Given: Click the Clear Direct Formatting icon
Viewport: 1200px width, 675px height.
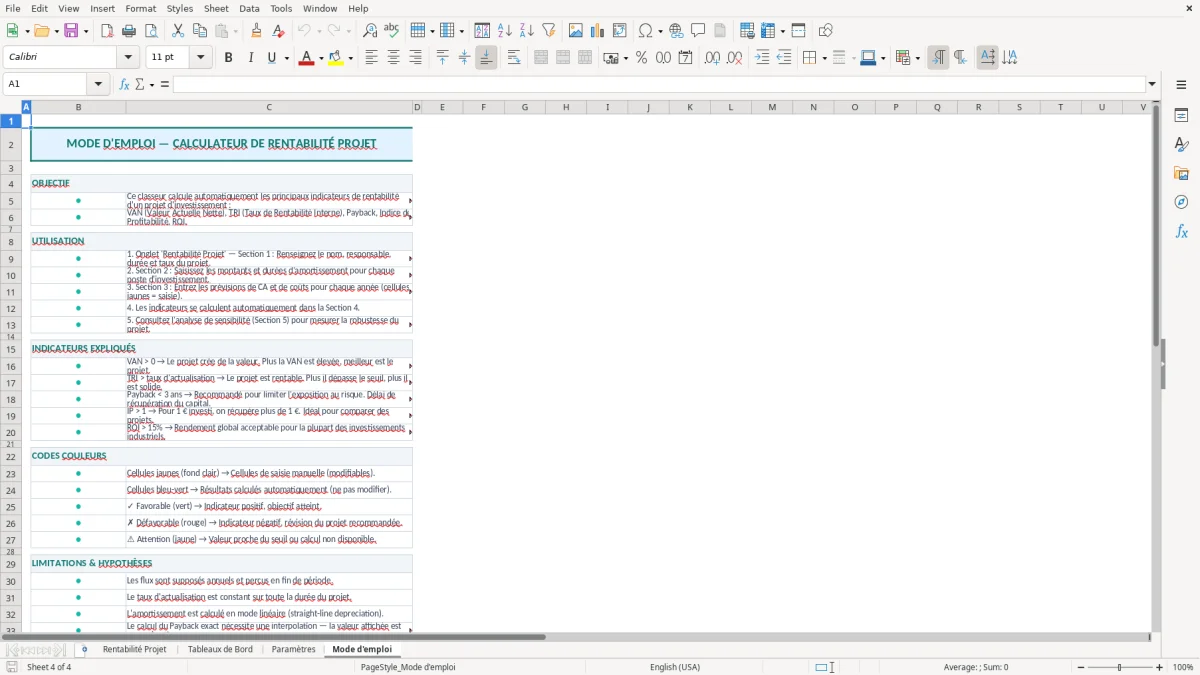Looking at the screenshot, I should [279, 31].
